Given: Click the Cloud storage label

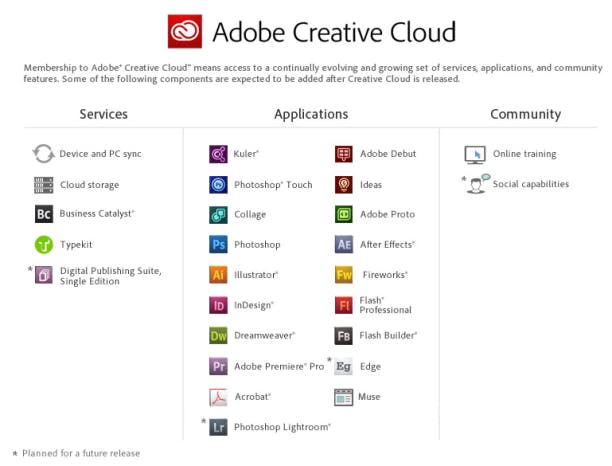Looking at the screenshot, I should [89, 185].
